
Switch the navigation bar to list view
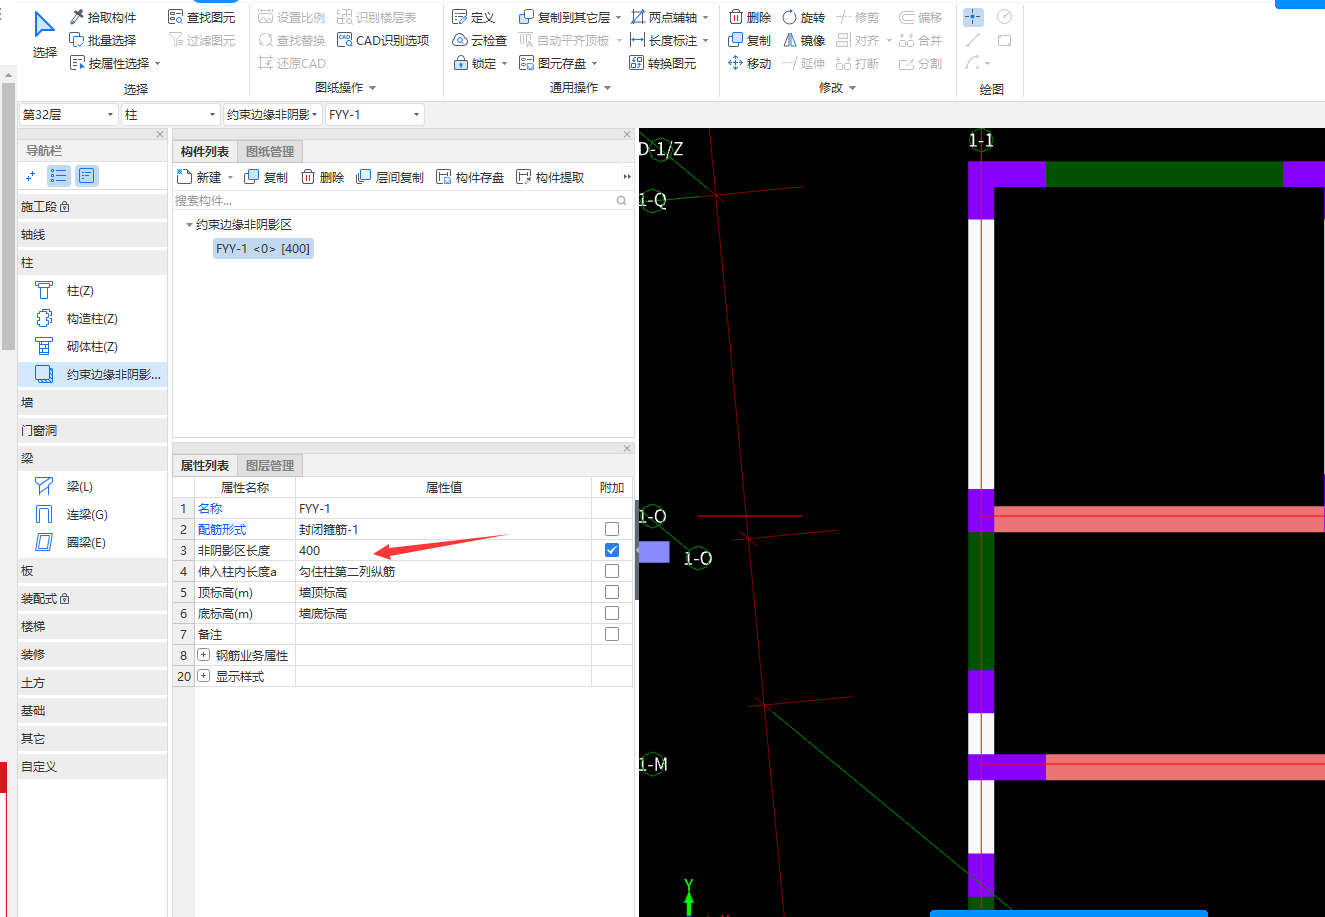pos(59,176)
